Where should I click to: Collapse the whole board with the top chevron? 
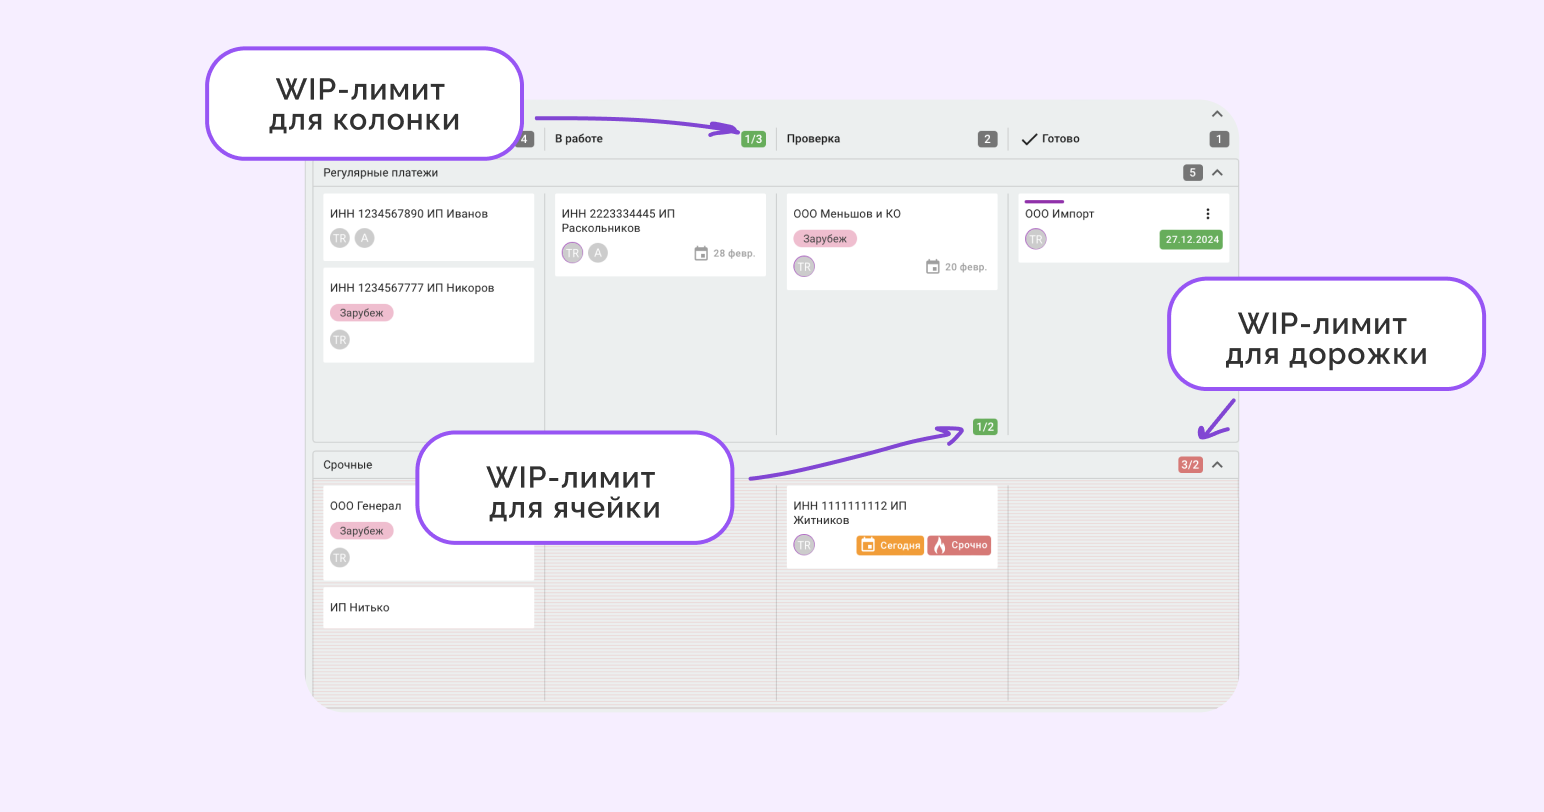point(1217,113)
